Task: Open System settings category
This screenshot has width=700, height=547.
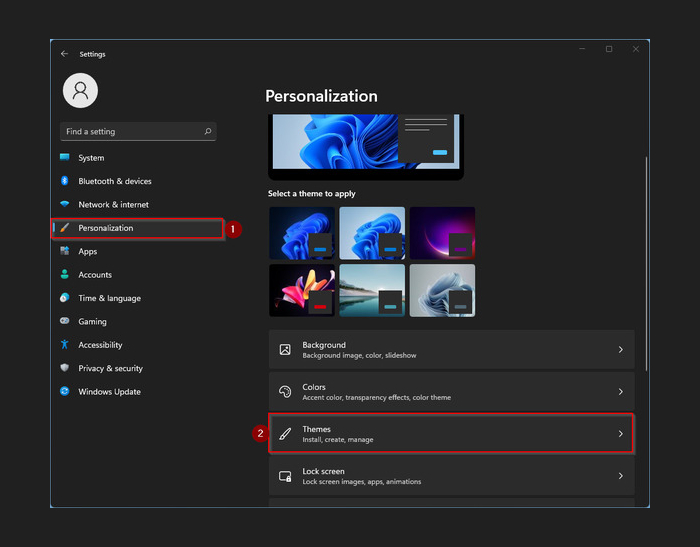Action: pyautogui.click(x=138, y=158)
